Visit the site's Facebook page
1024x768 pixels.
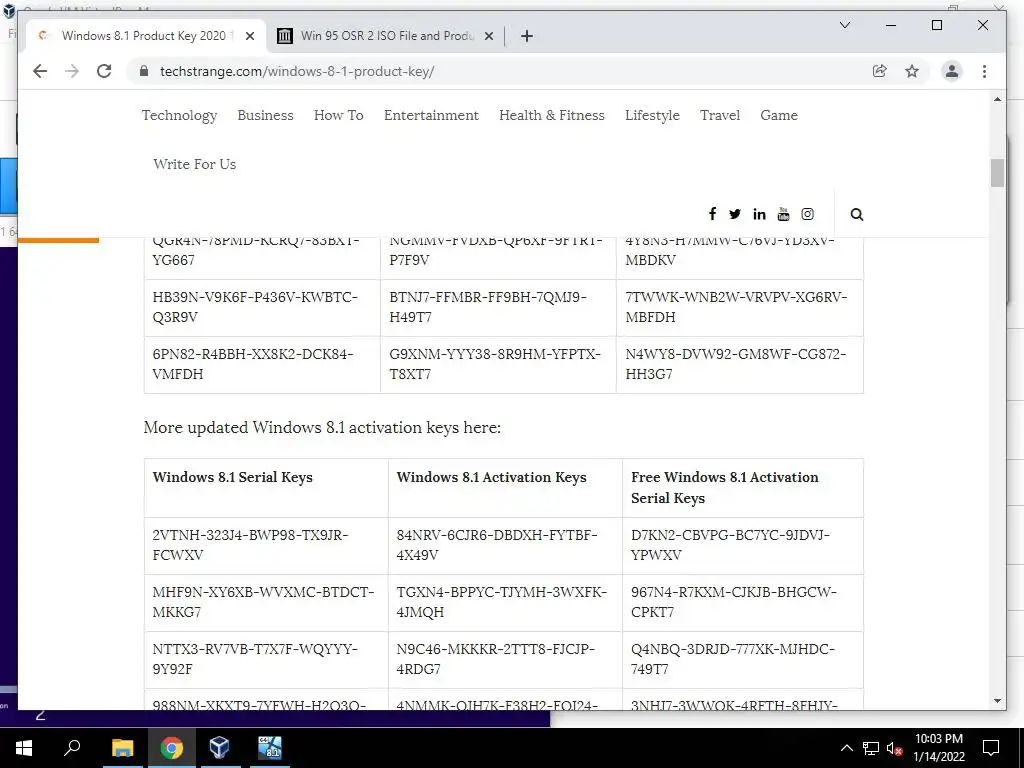pyautogui.click(x=712, y=214)
